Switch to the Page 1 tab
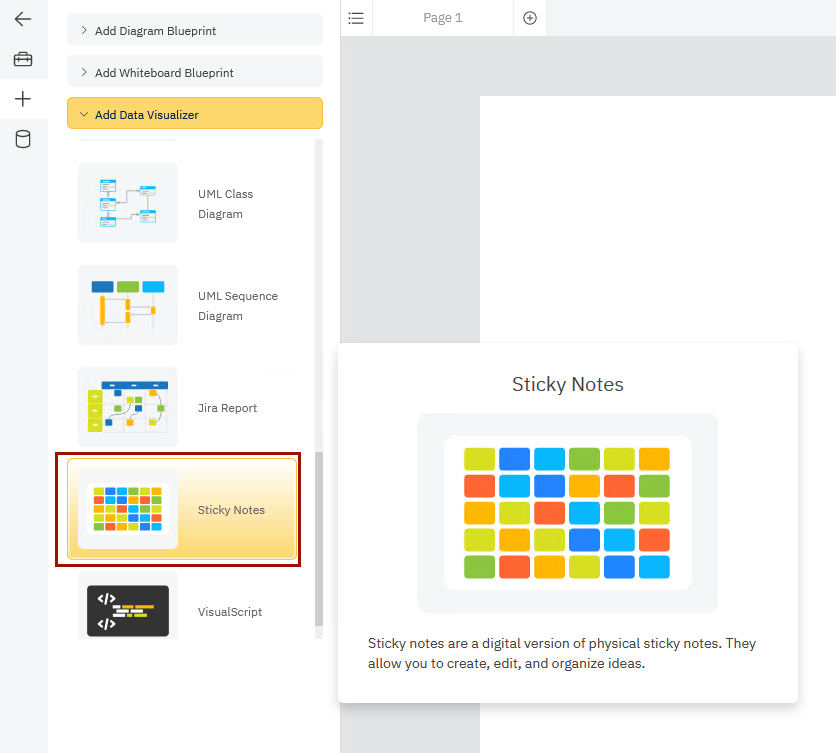Image resolution: width=836 pixels, height=753 pixels. (x=443, y=17)
